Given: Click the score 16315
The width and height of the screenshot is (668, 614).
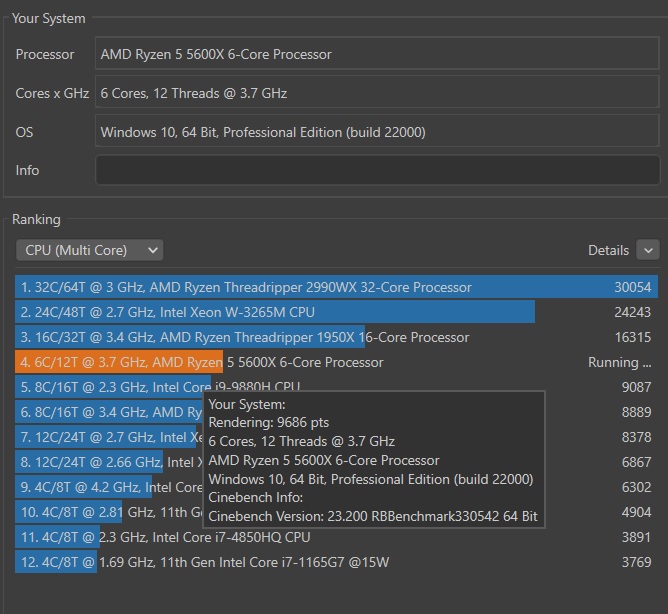Looking at the screenshot, I should 632,337.
